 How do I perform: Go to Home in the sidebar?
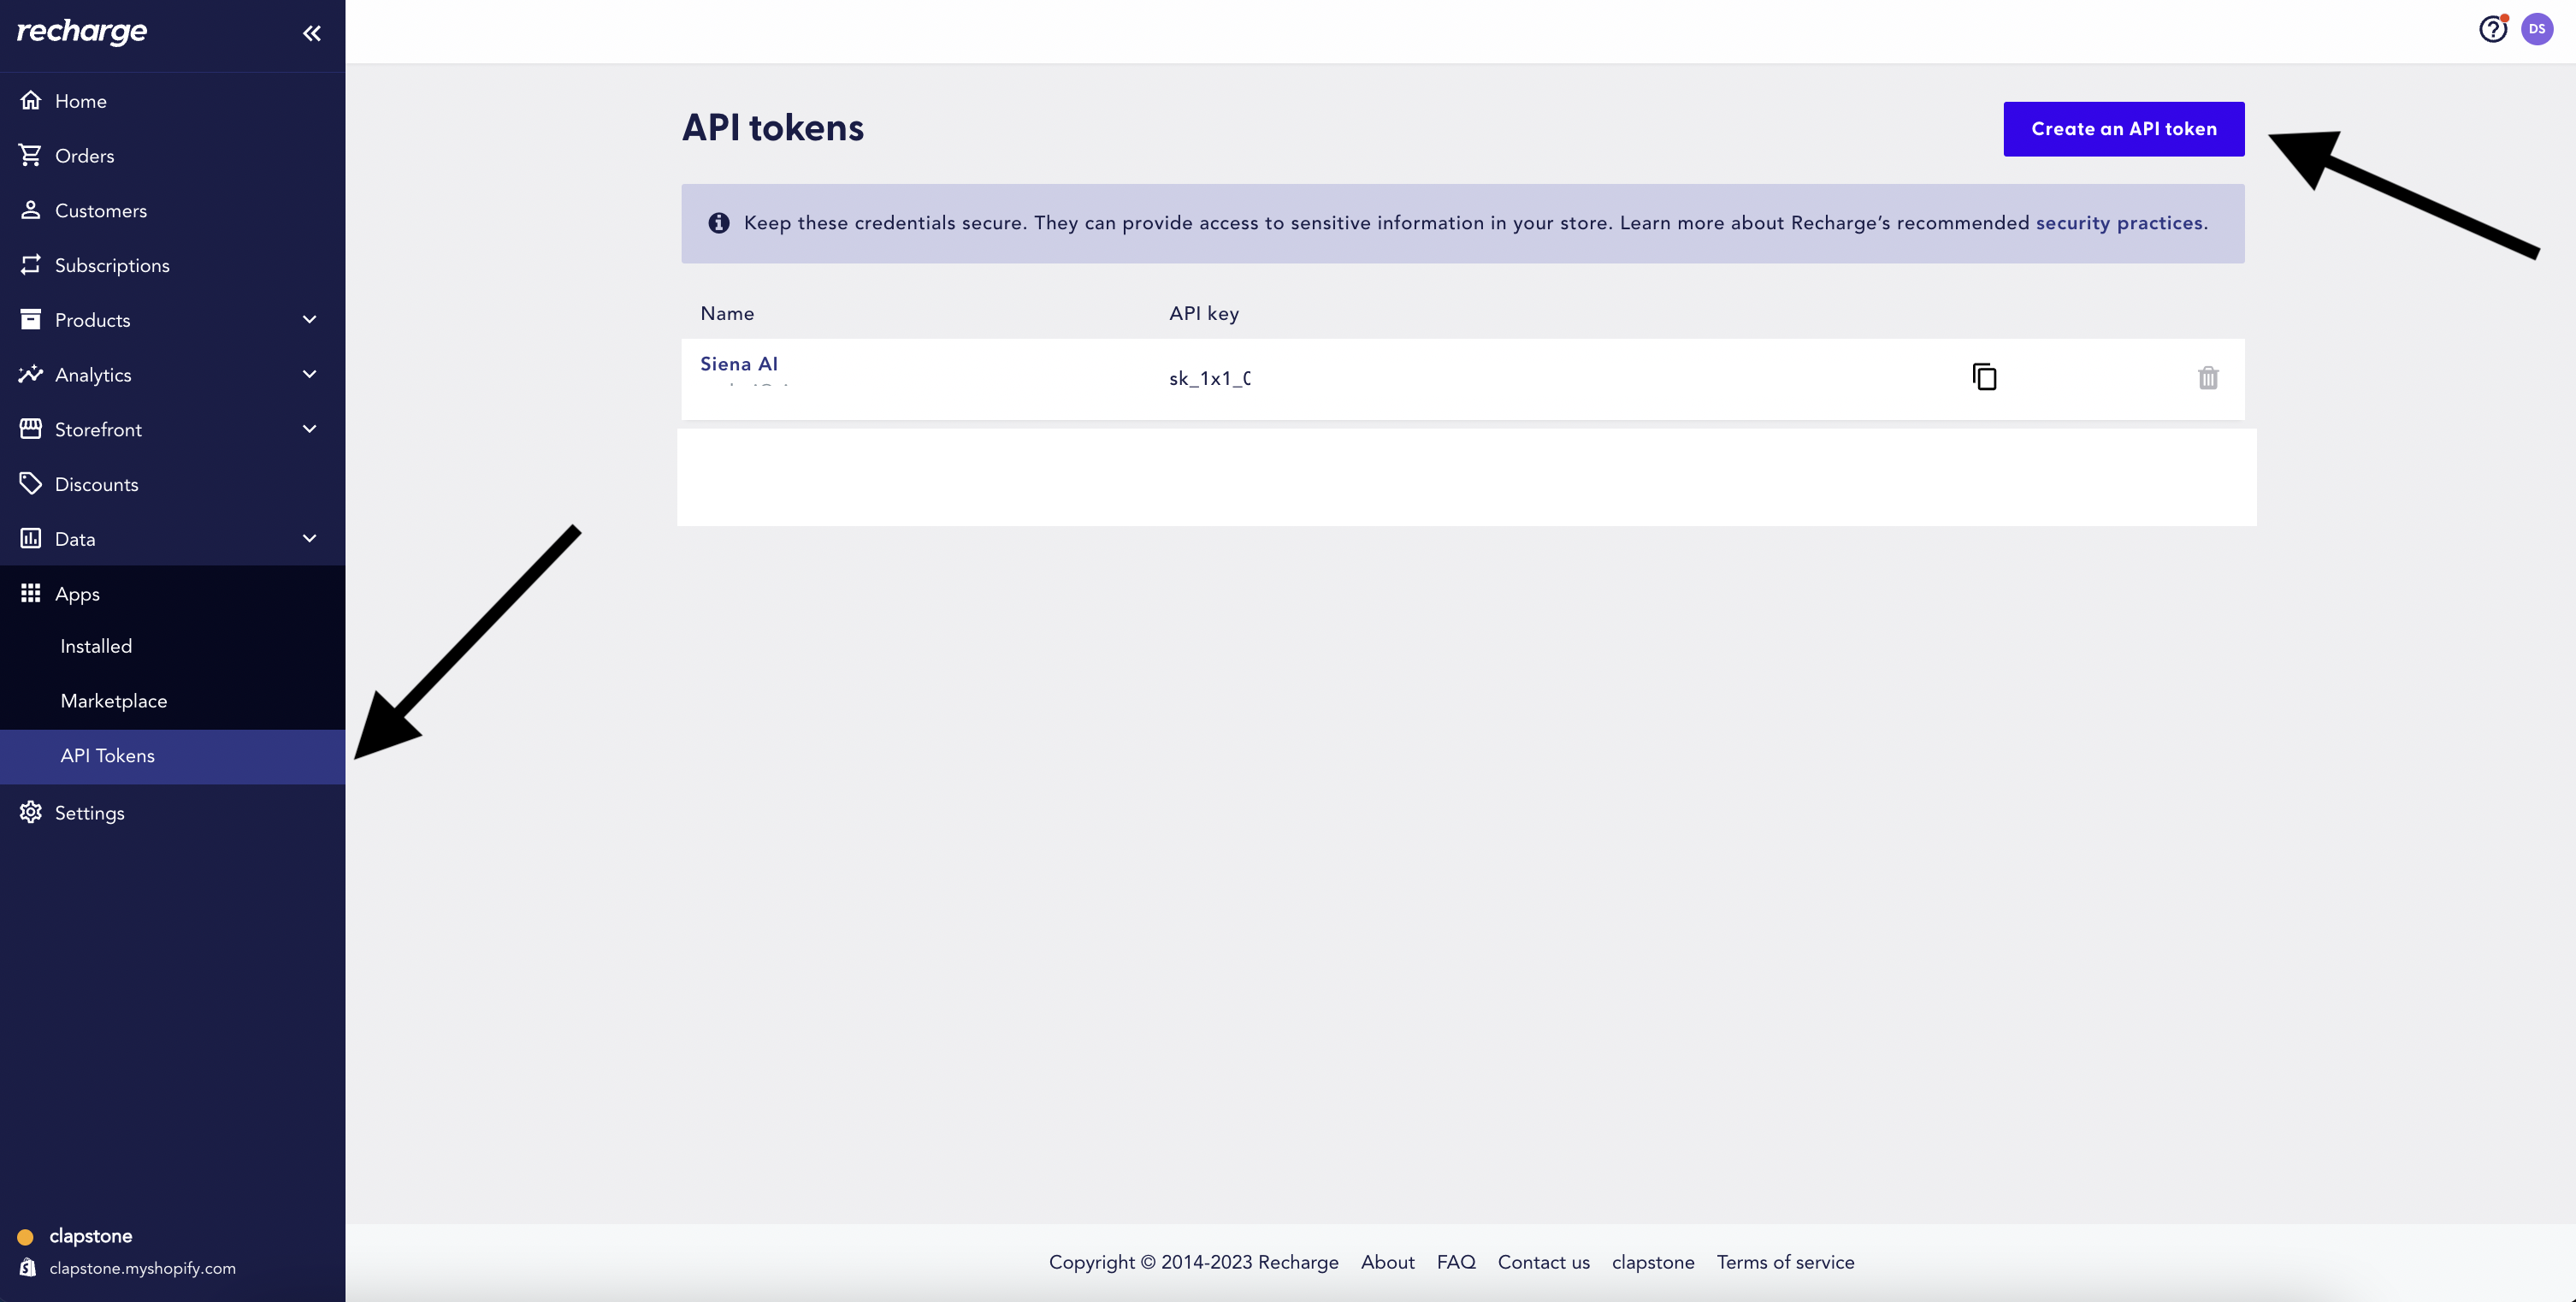[x=172, y=101]
